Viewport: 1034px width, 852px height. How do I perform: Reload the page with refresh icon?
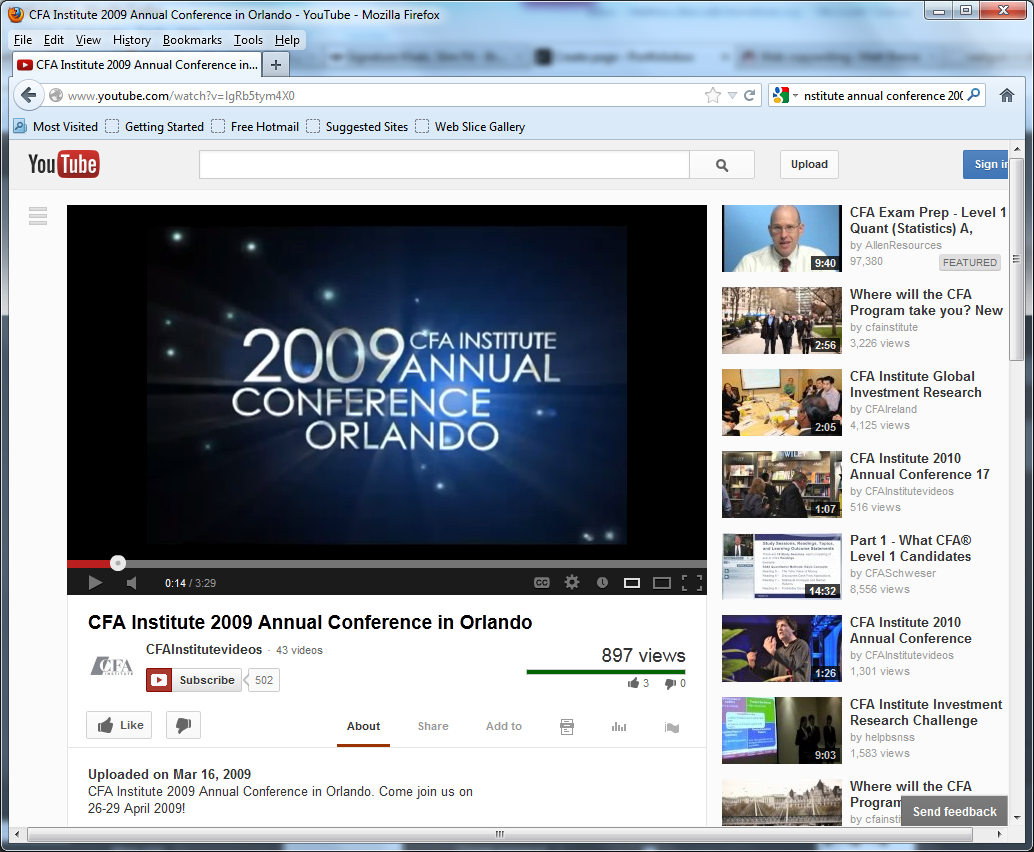(750, 96)
